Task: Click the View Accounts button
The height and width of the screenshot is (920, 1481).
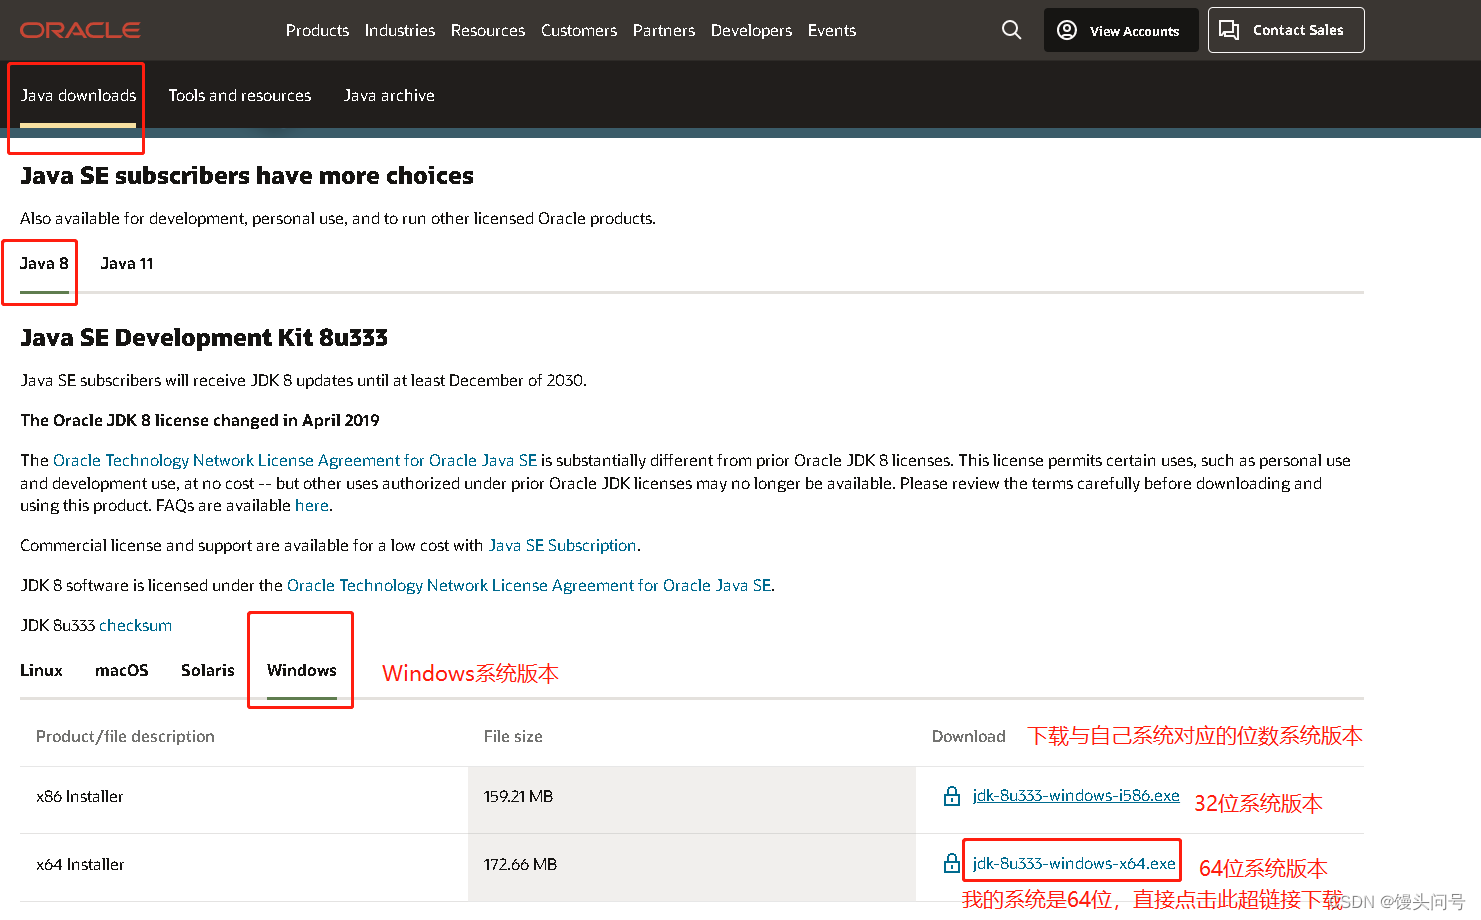Action: pos(1121,30)
